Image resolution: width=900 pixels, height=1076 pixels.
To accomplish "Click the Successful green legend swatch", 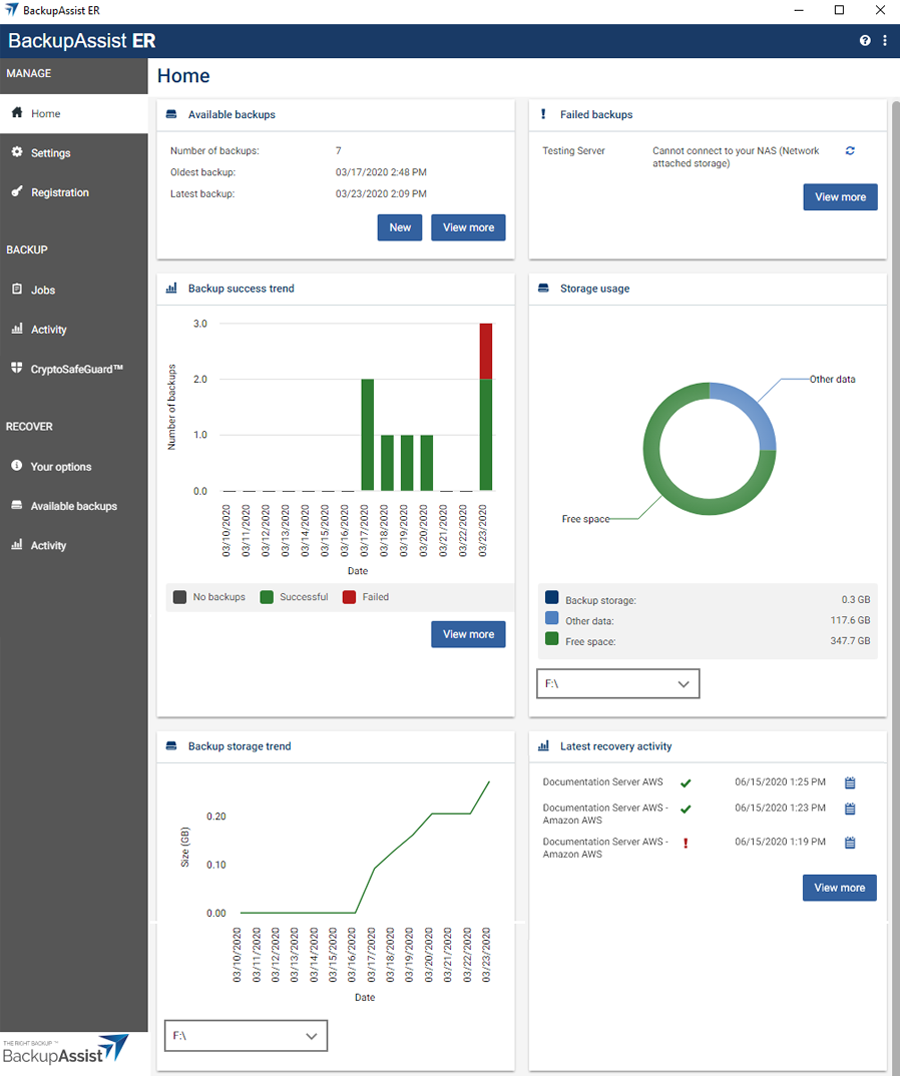I will (267, 597).
